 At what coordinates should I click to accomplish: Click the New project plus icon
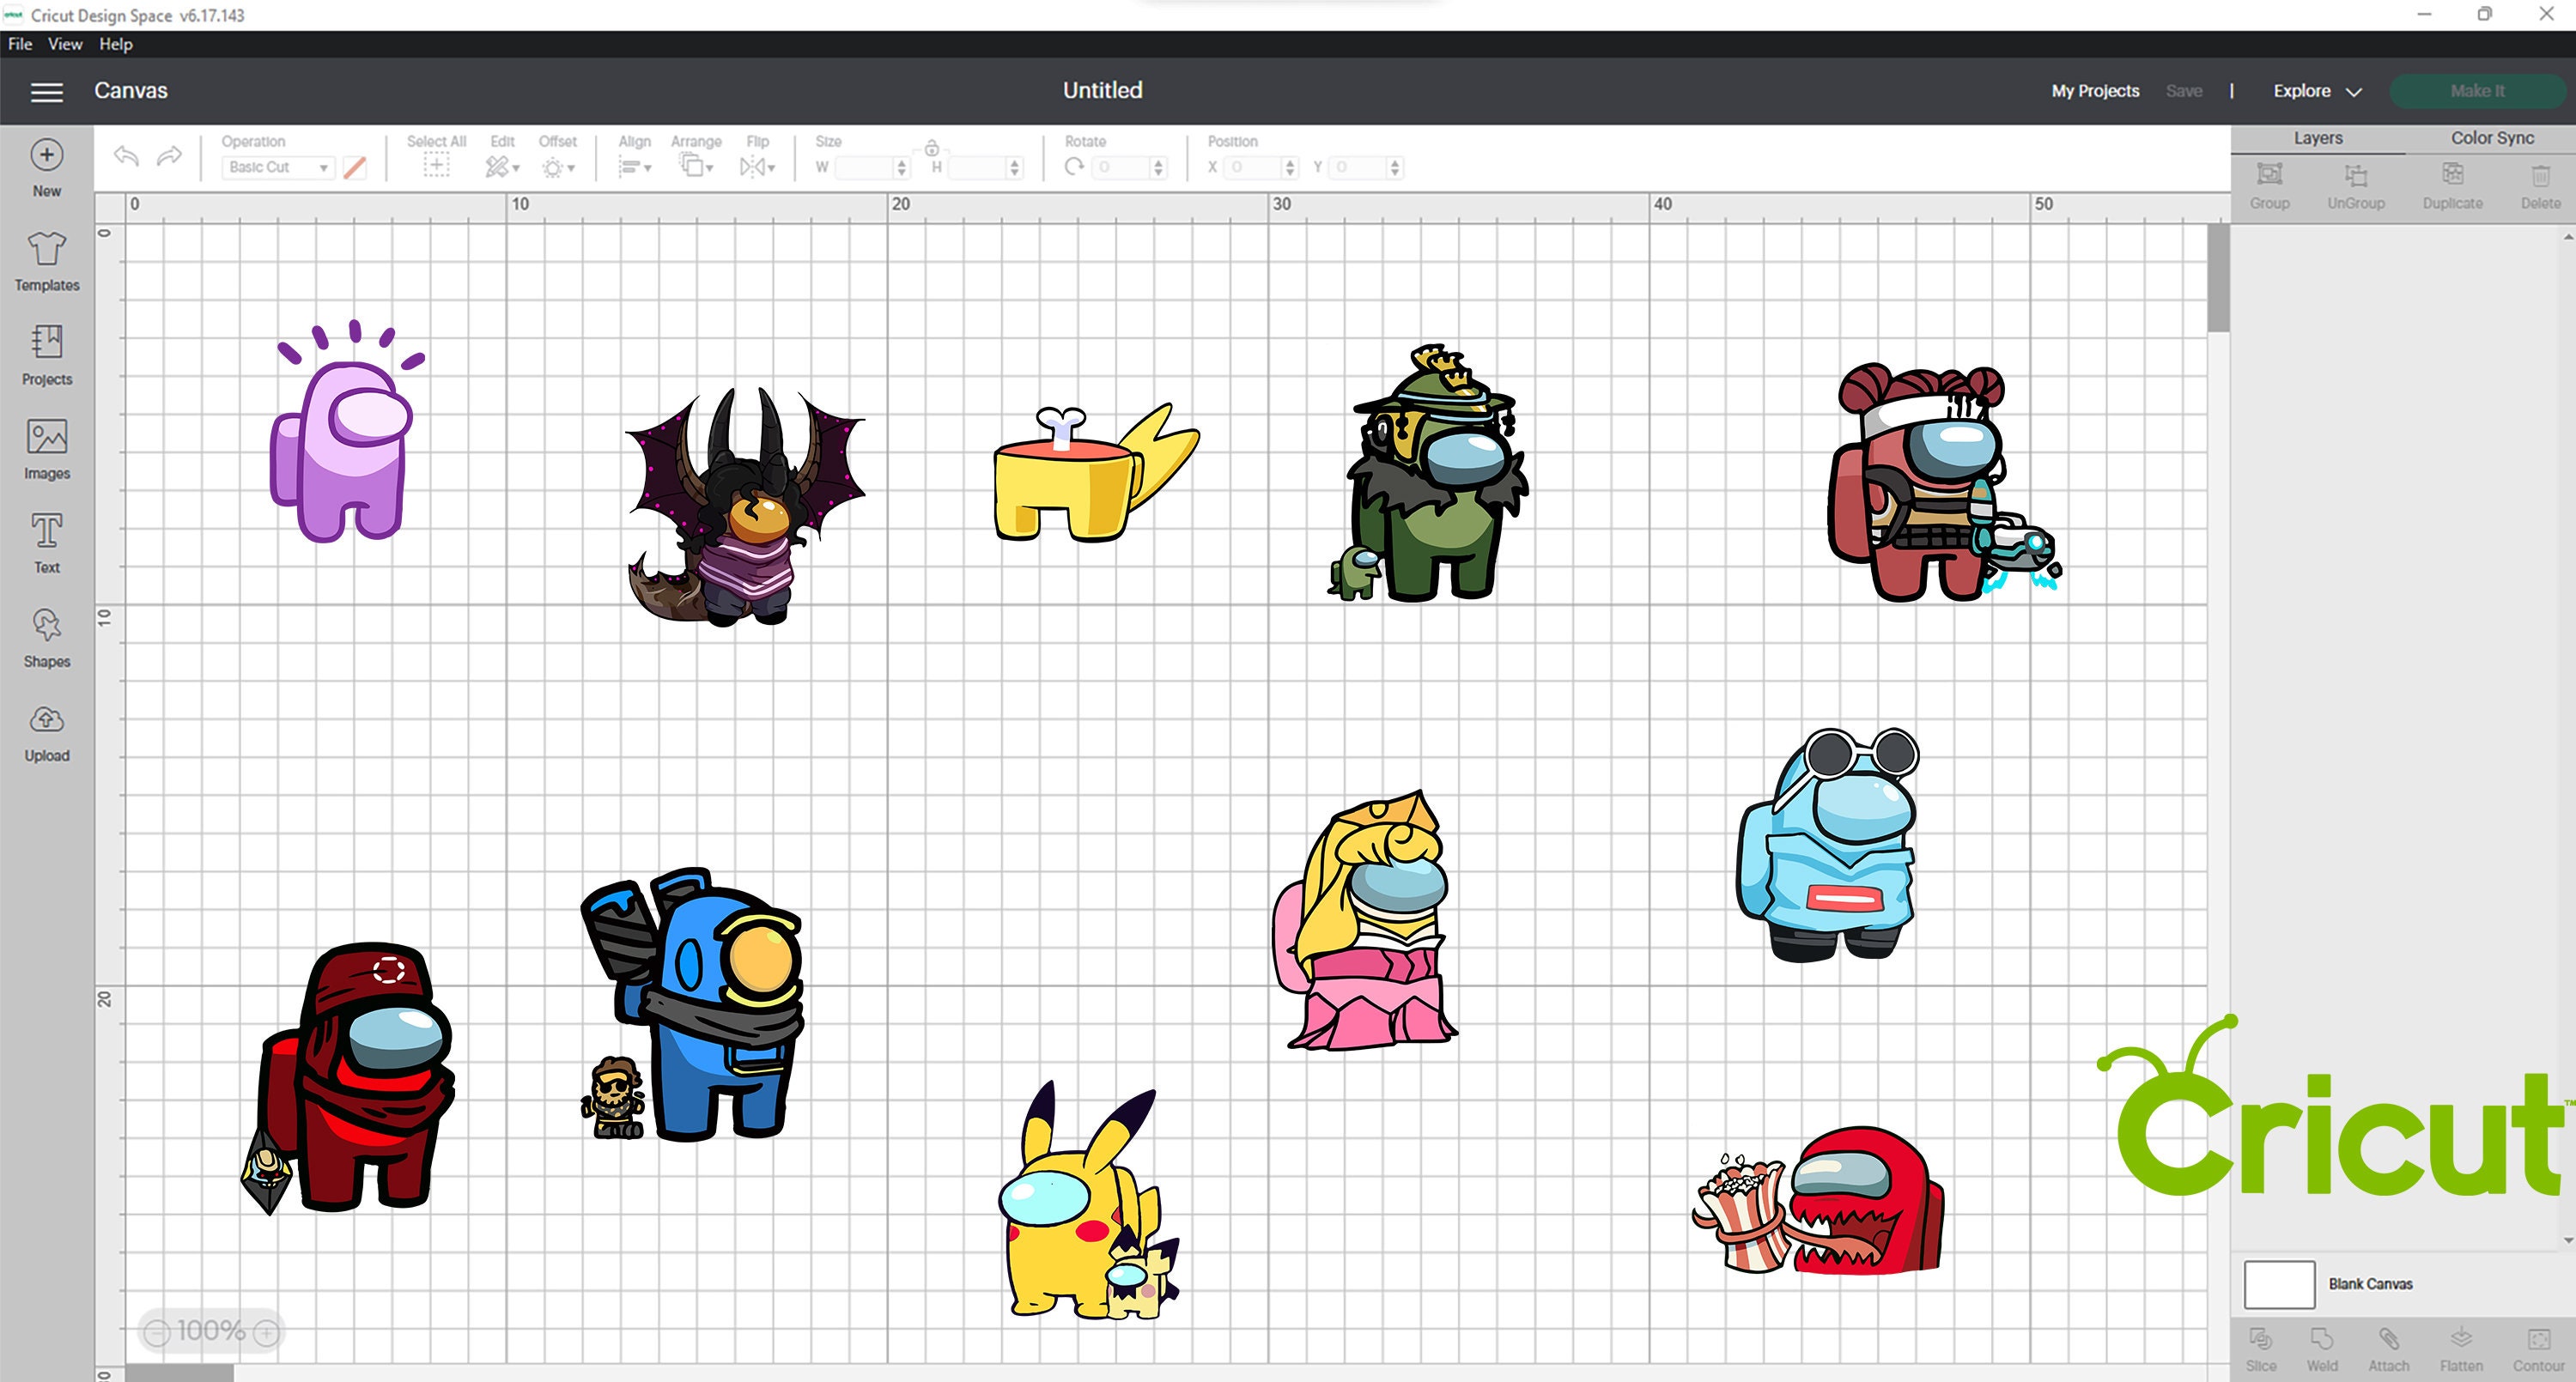46,155
